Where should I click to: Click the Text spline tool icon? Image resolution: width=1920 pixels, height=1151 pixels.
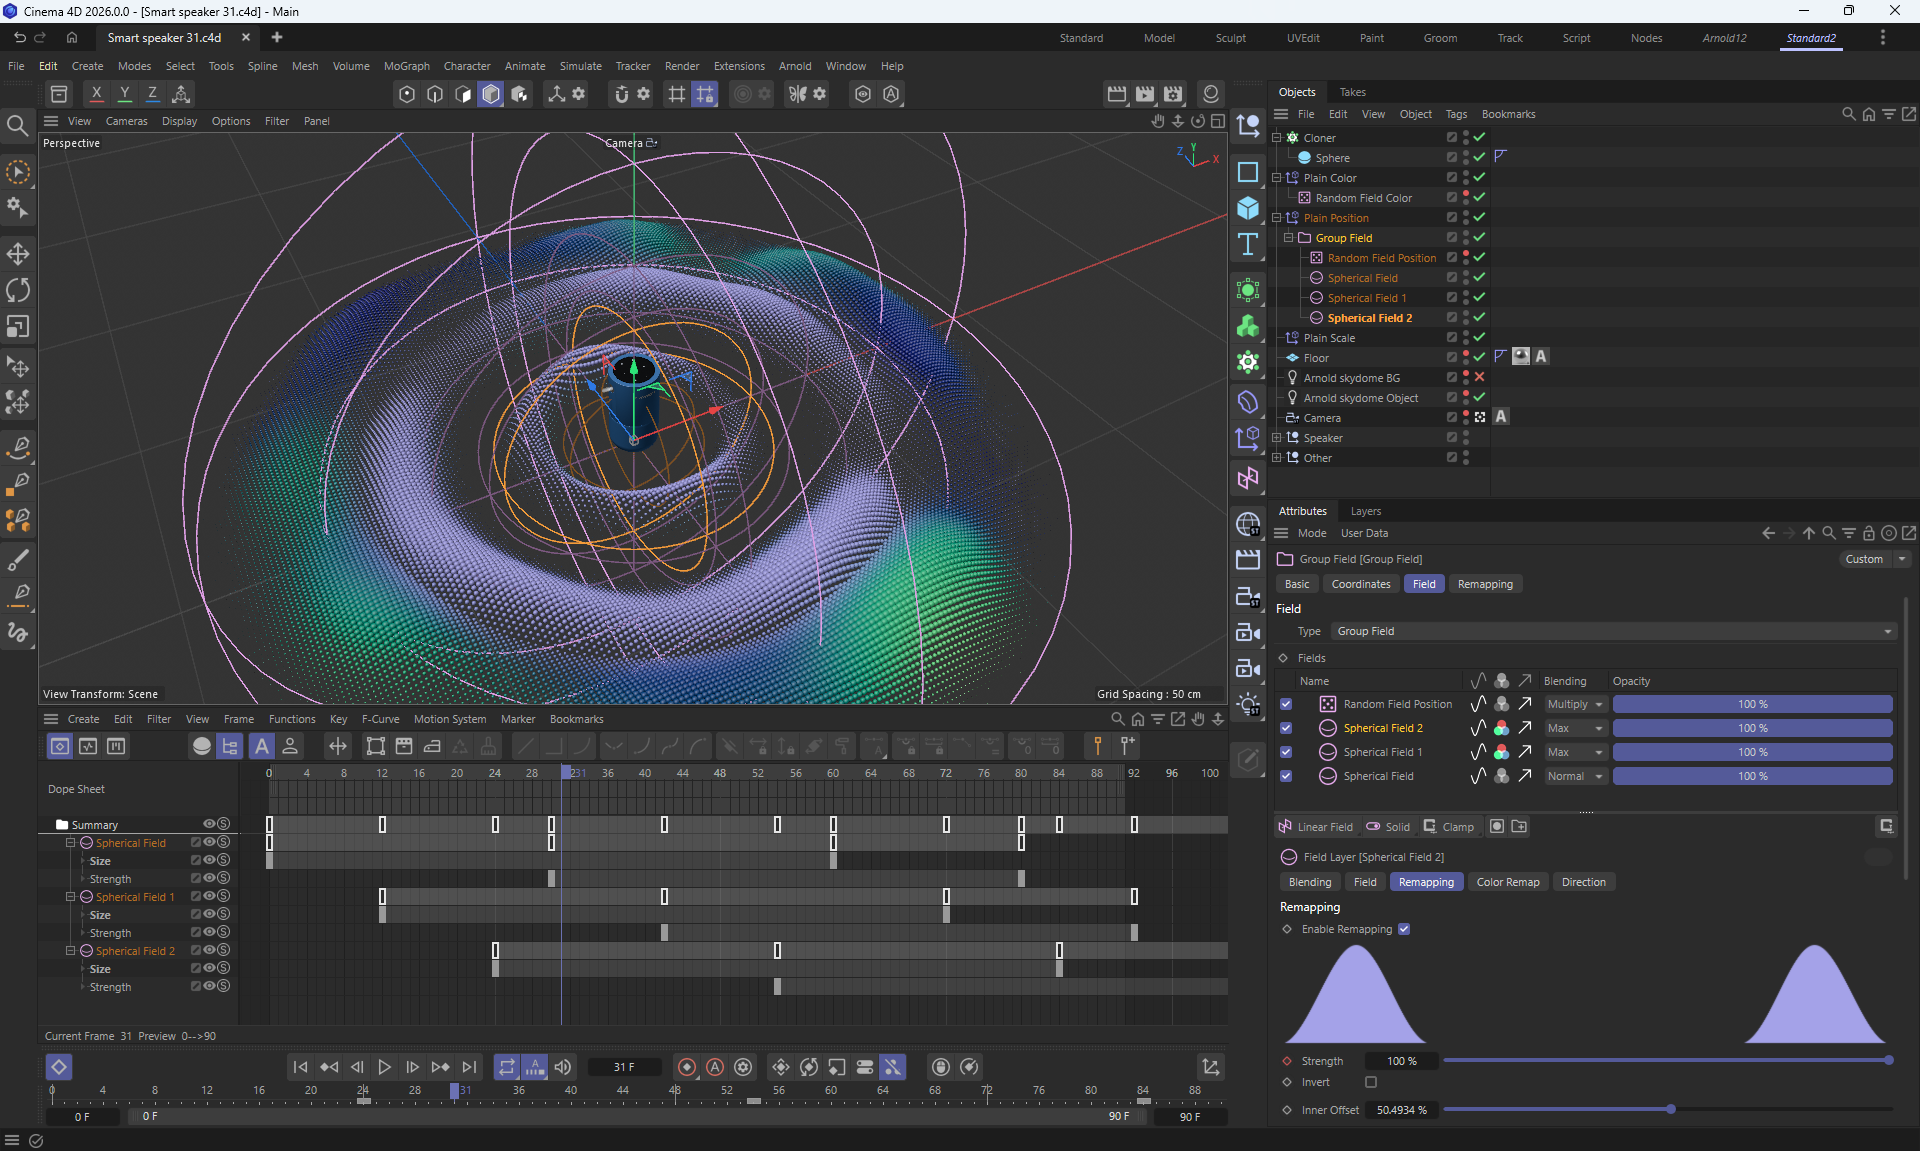pyautogui.click(x=1248, y=245)
